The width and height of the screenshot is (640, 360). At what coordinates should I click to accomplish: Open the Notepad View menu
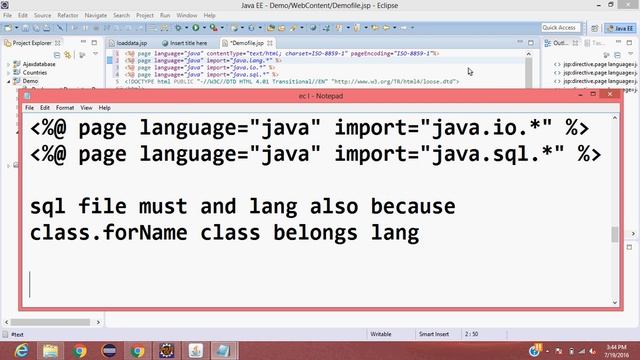point(86,108)
